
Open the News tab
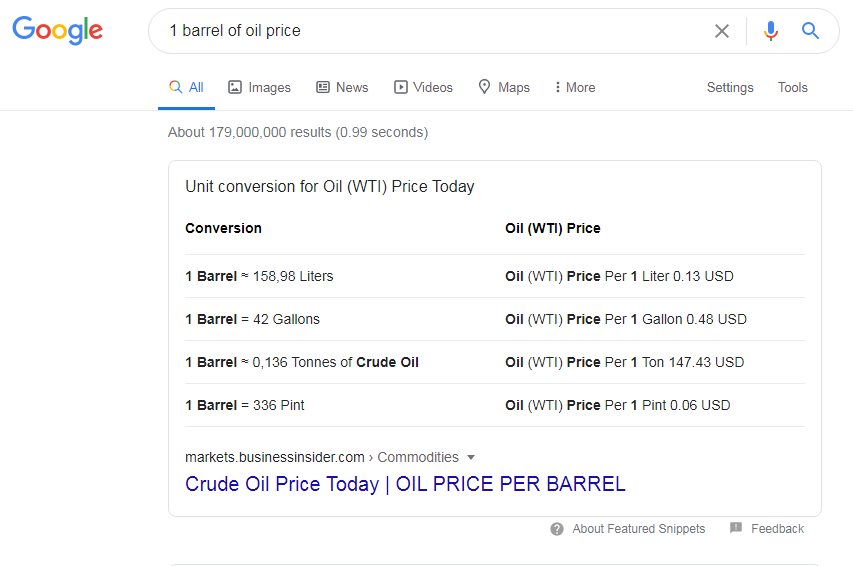coord(342,87)
